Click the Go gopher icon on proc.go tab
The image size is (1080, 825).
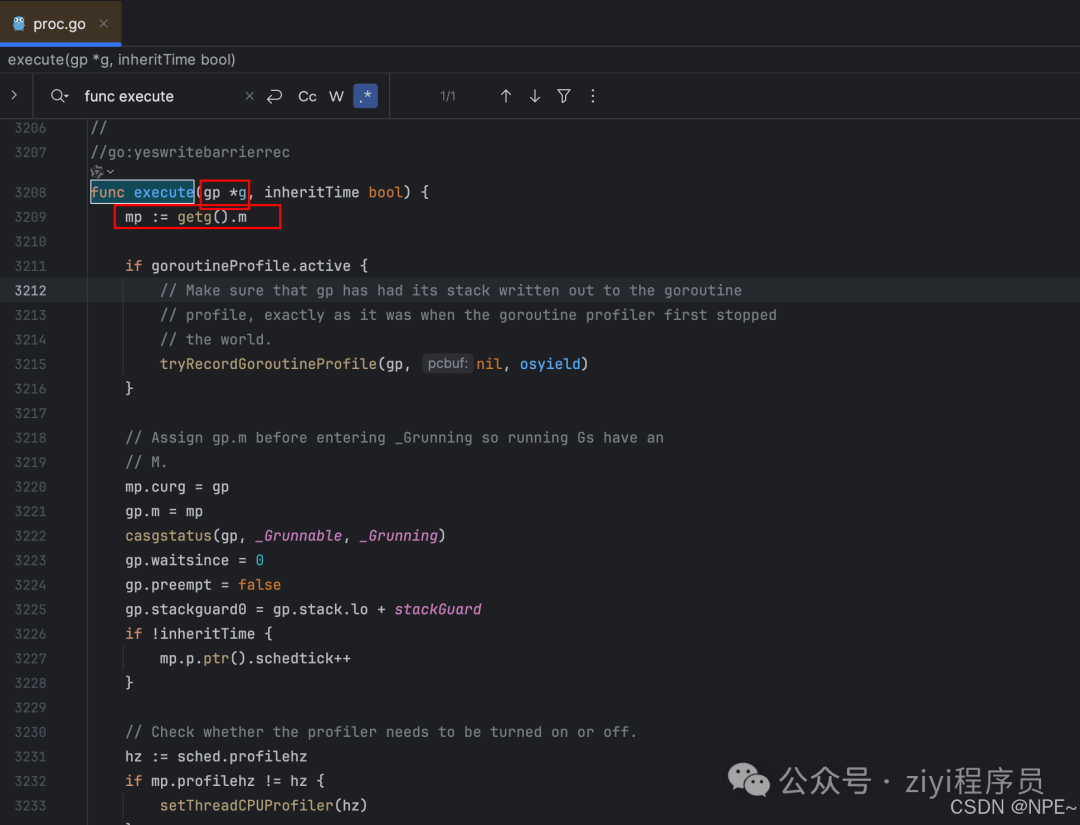(19, 23)
